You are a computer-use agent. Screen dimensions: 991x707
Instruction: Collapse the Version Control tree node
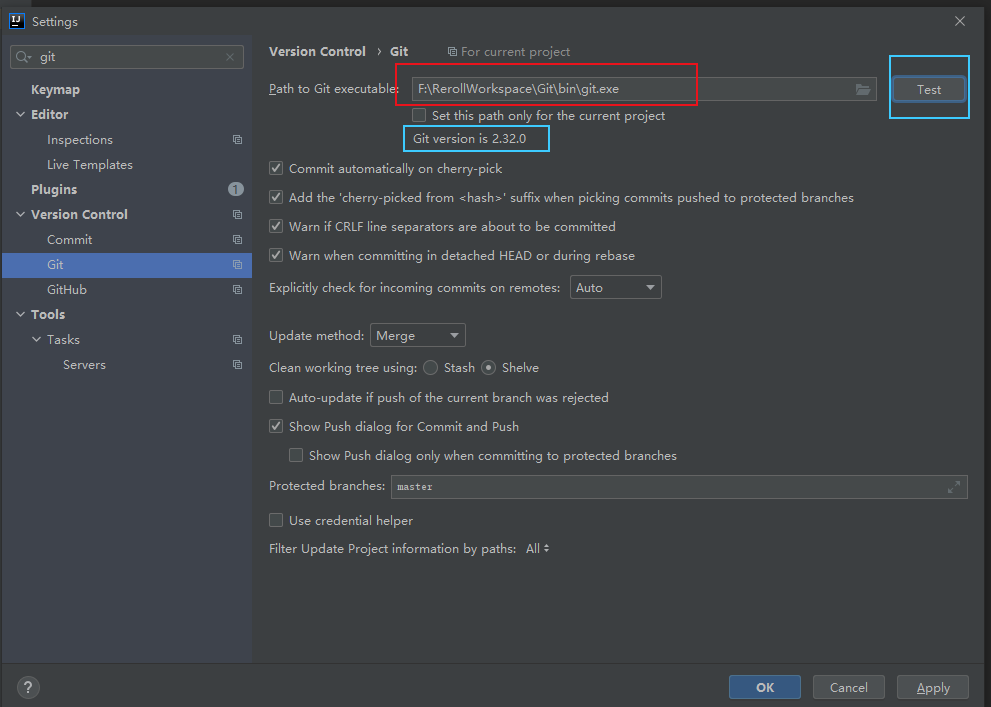point(21,215)
